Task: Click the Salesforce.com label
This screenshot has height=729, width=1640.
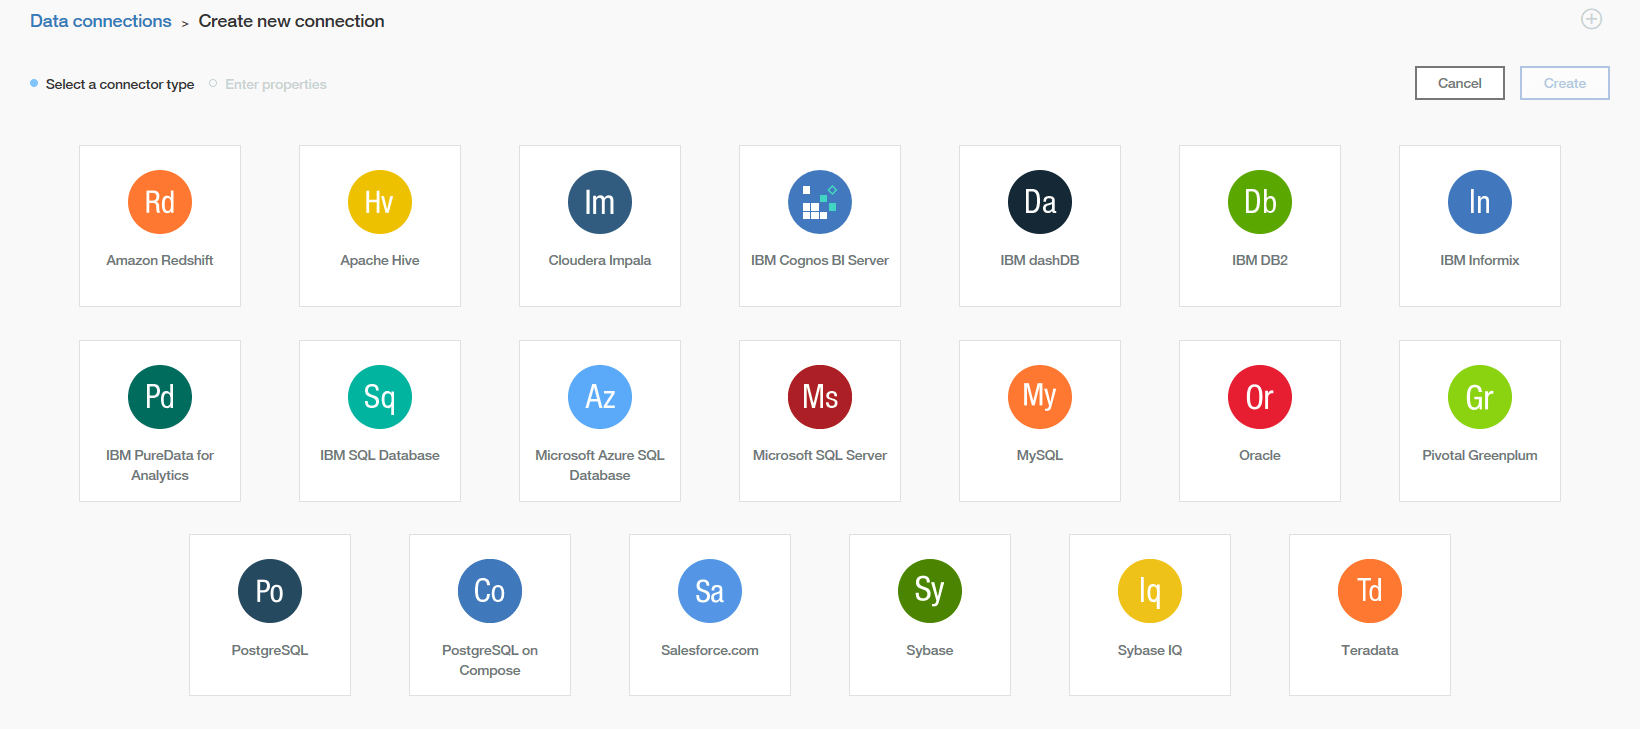Action: pyautogui.click(x=710, y=650)
